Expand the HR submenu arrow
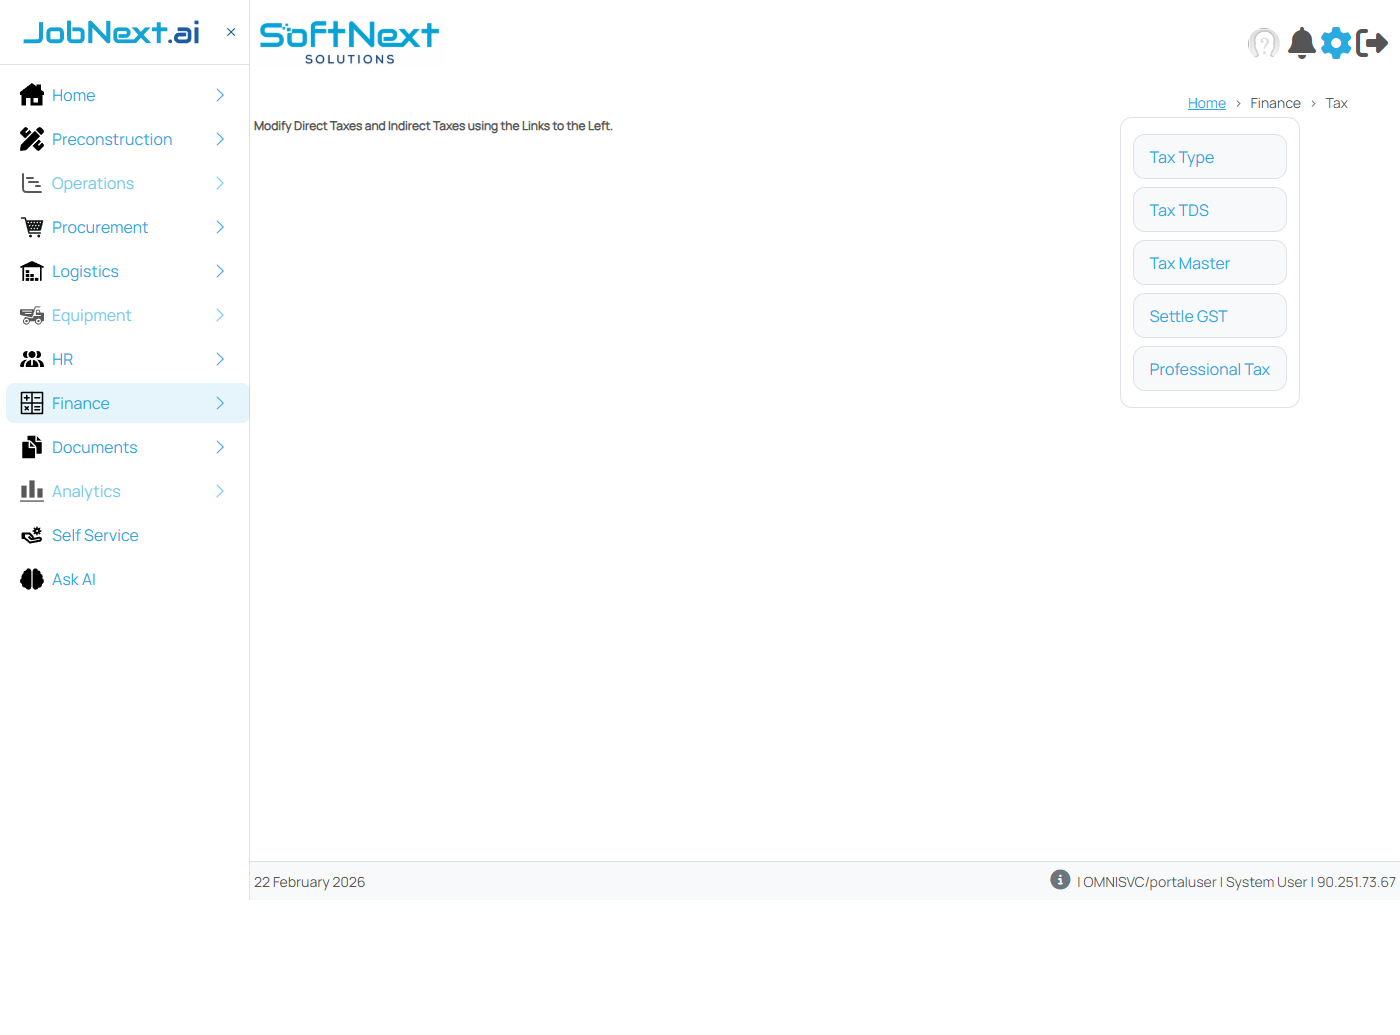The width and height of the screenshot is (1400, 1035). 220,359
